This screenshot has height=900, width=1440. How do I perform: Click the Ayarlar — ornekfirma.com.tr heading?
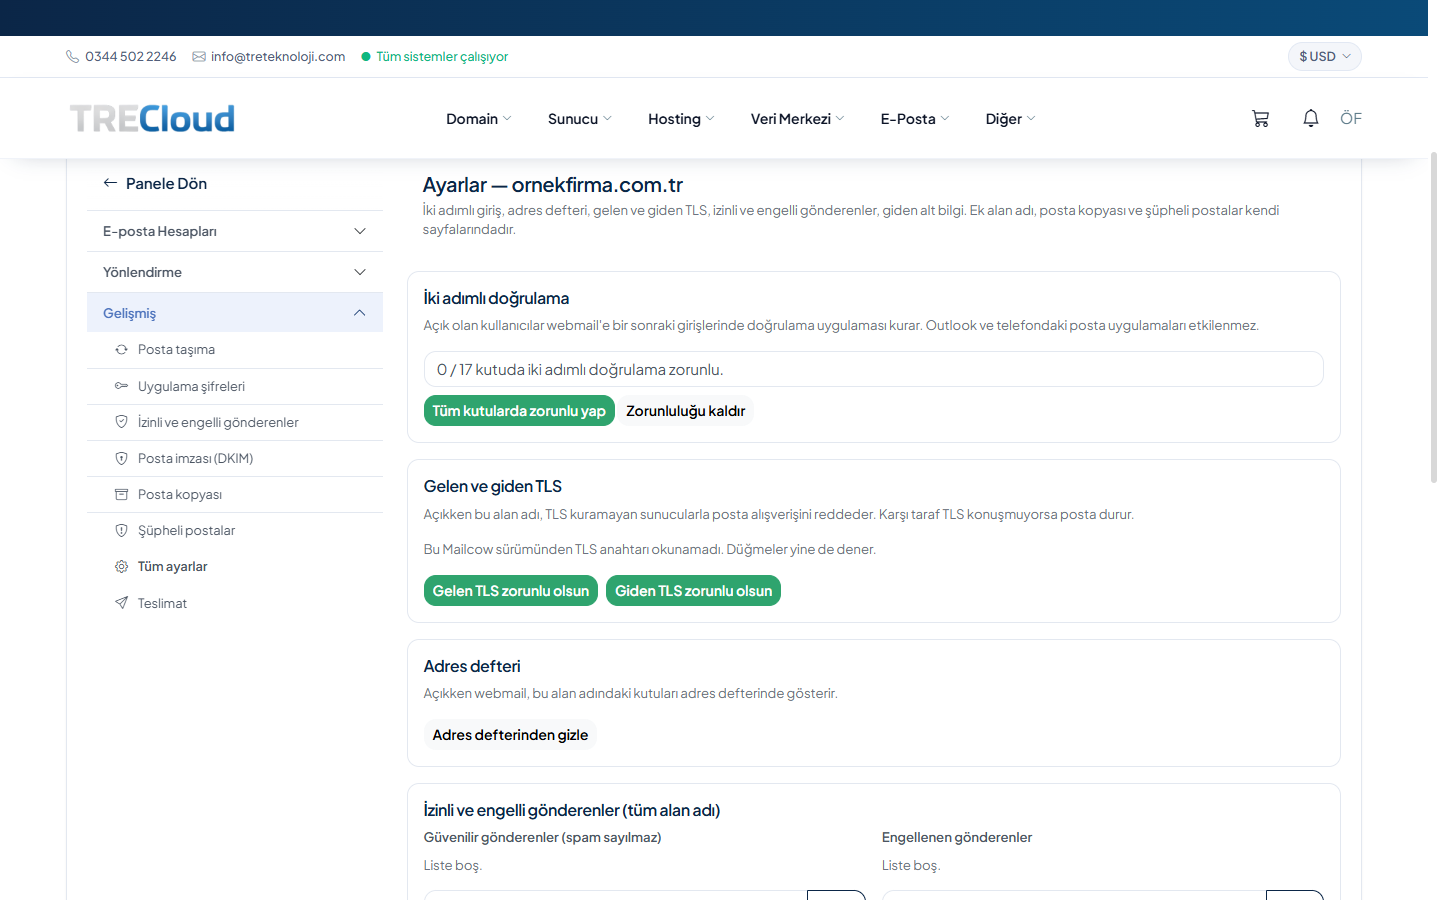pos(553,185)
